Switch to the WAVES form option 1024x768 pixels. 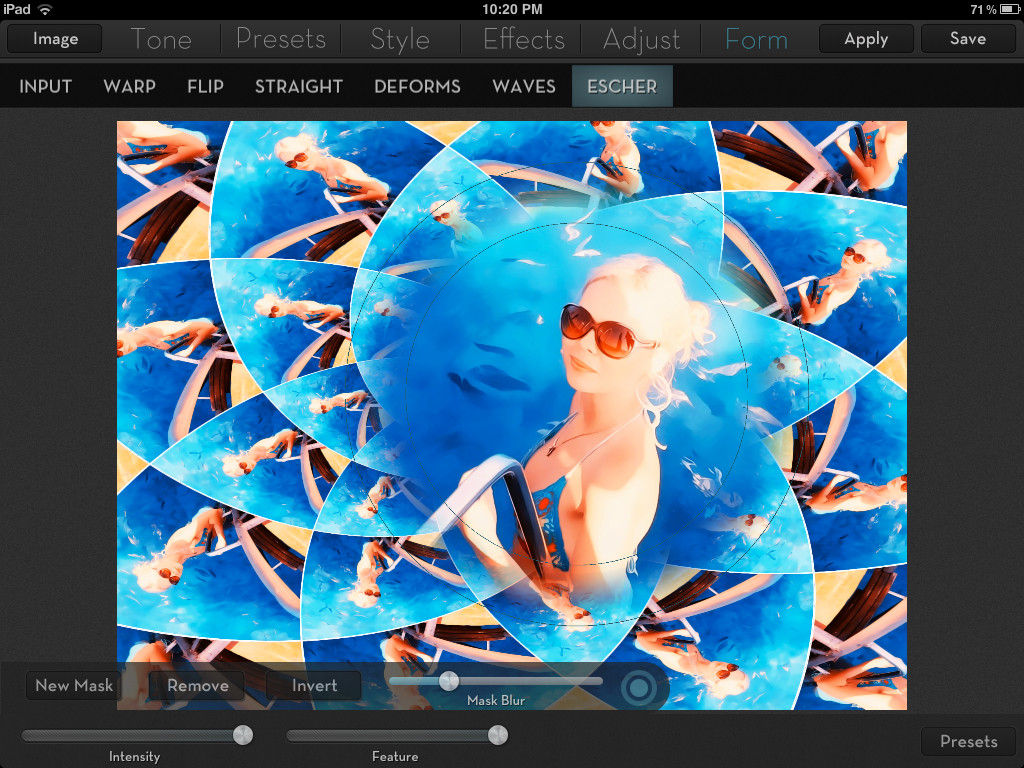pos(524,86)
